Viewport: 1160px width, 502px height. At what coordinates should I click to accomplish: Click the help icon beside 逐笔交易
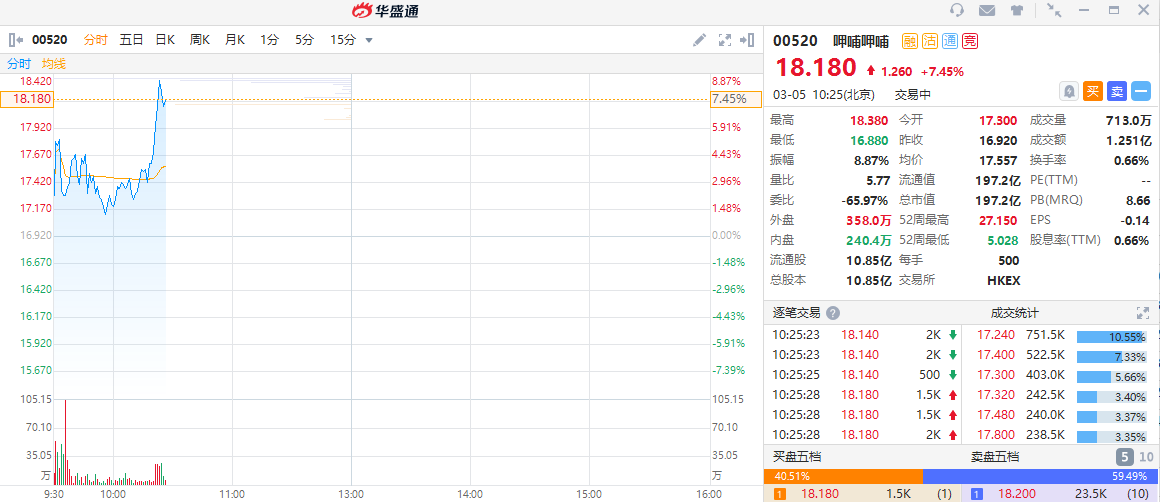pos(833,312)
